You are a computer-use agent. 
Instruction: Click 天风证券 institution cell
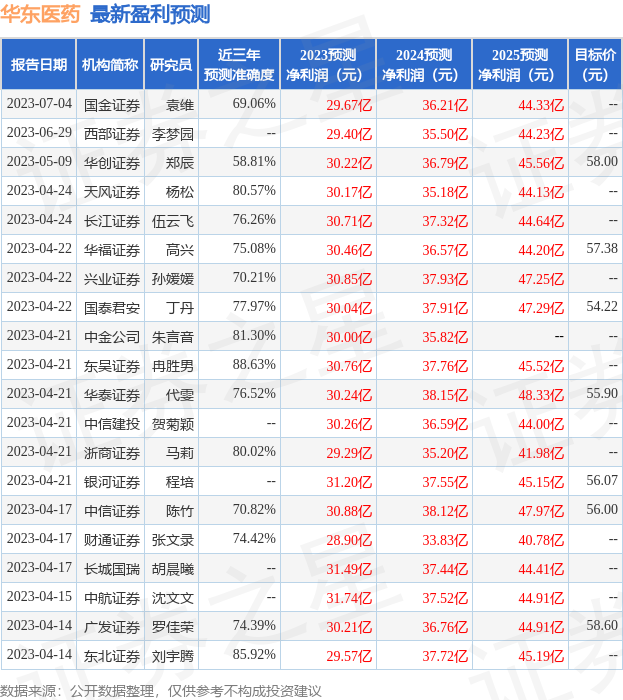pyautogui.click(x=112, y=192)
